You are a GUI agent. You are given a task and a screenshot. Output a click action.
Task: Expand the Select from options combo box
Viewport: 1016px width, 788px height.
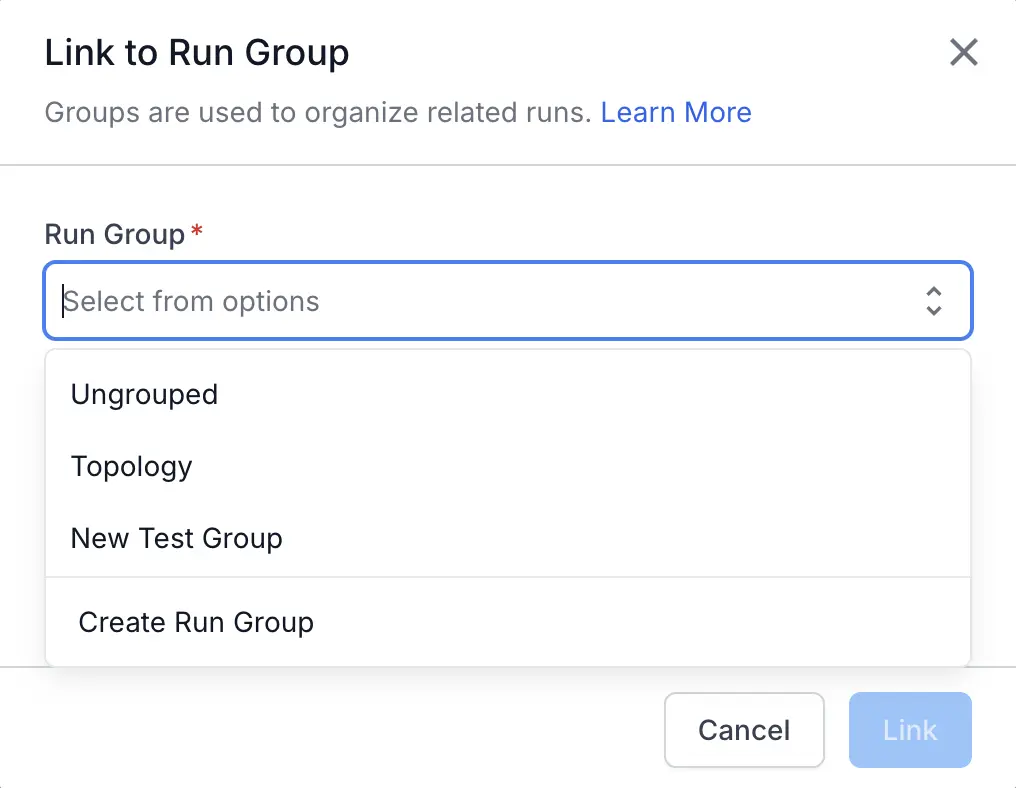coord(500,300)
